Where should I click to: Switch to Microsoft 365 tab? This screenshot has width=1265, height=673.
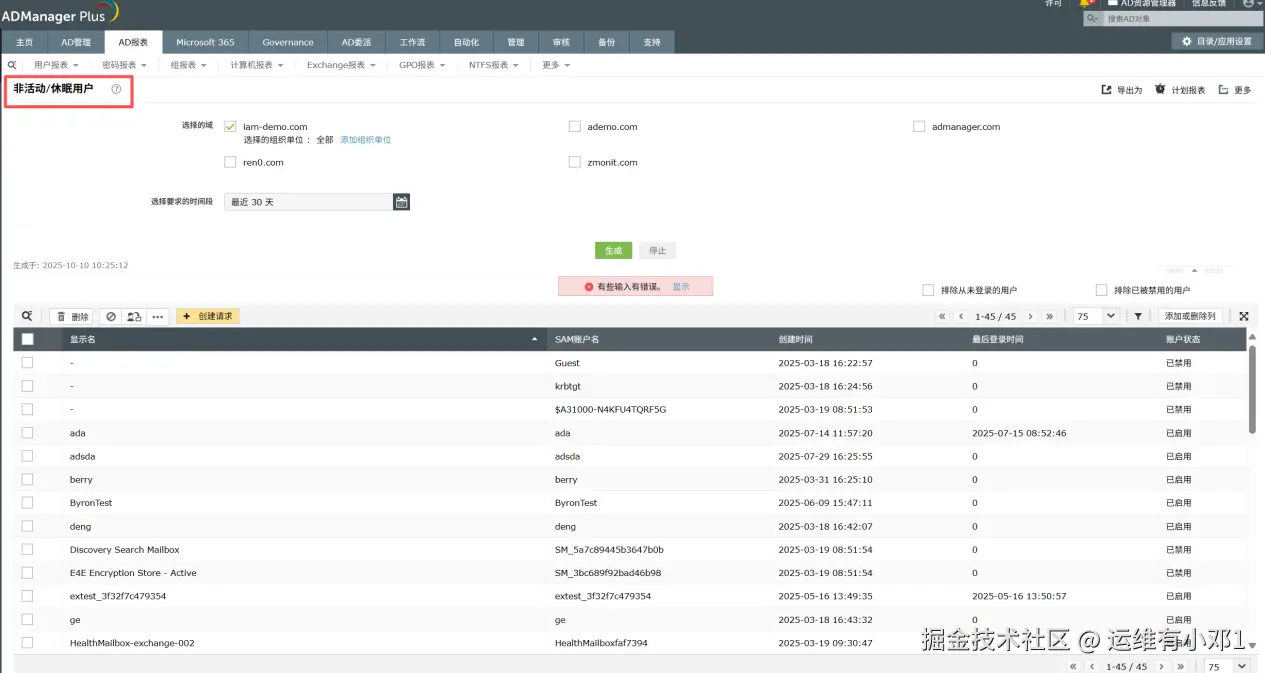[205, 42]
